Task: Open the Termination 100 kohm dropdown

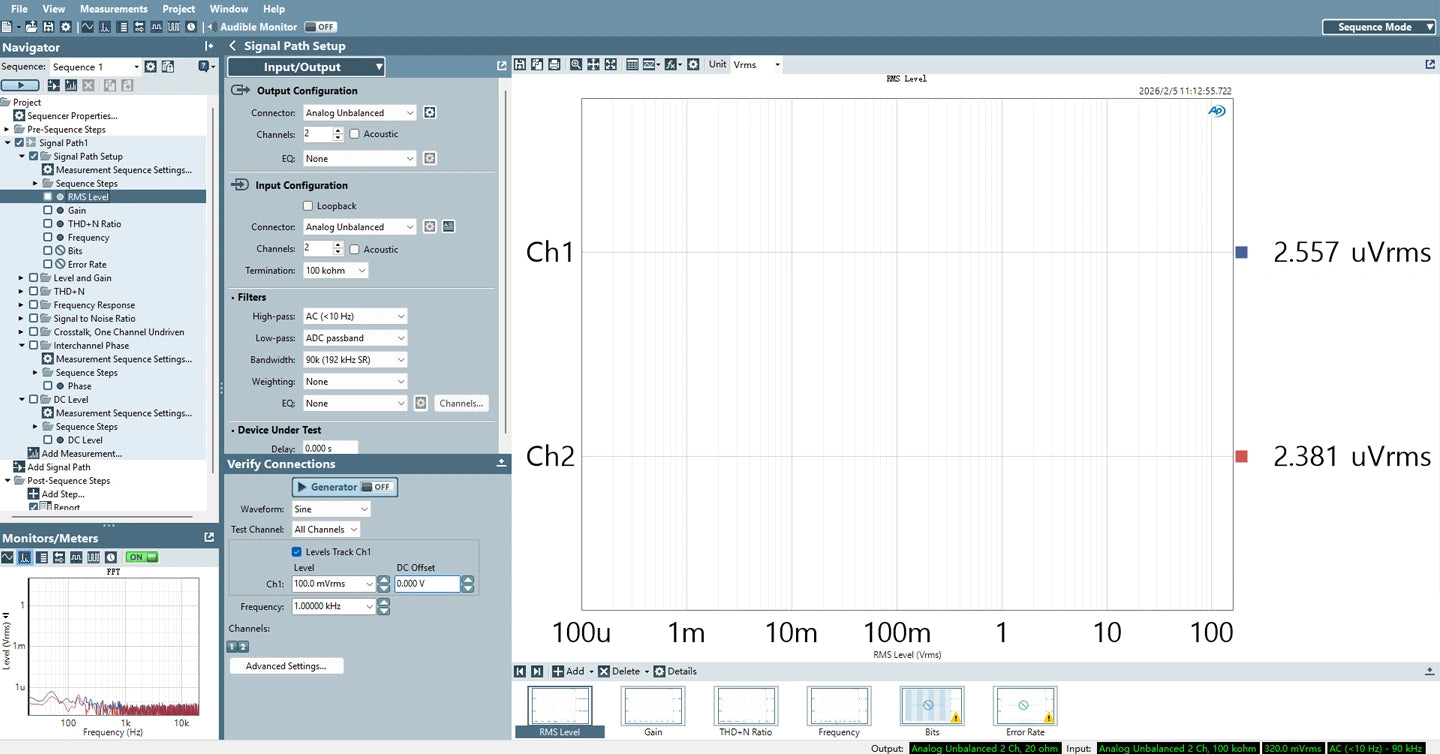Action: click(336, 271)
